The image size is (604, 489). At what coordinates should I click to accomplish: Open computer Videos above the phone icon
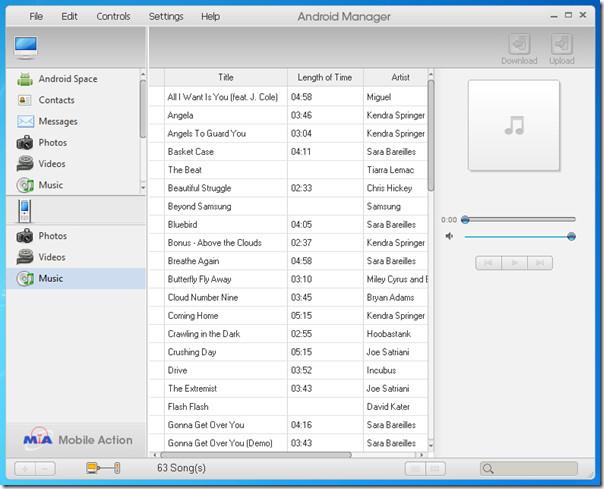(x=41, y=164)
